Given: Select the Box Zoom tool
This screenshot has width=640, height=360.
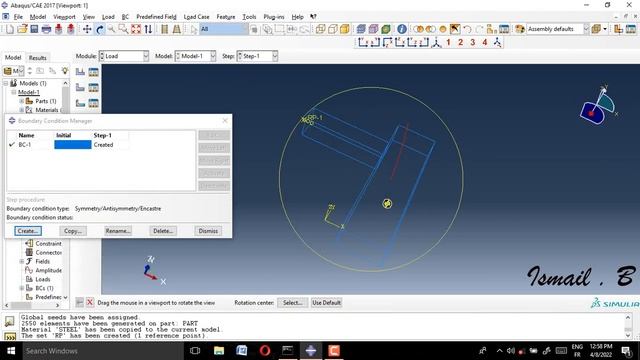Looking at the screenshot, I should tap(123, 29).
